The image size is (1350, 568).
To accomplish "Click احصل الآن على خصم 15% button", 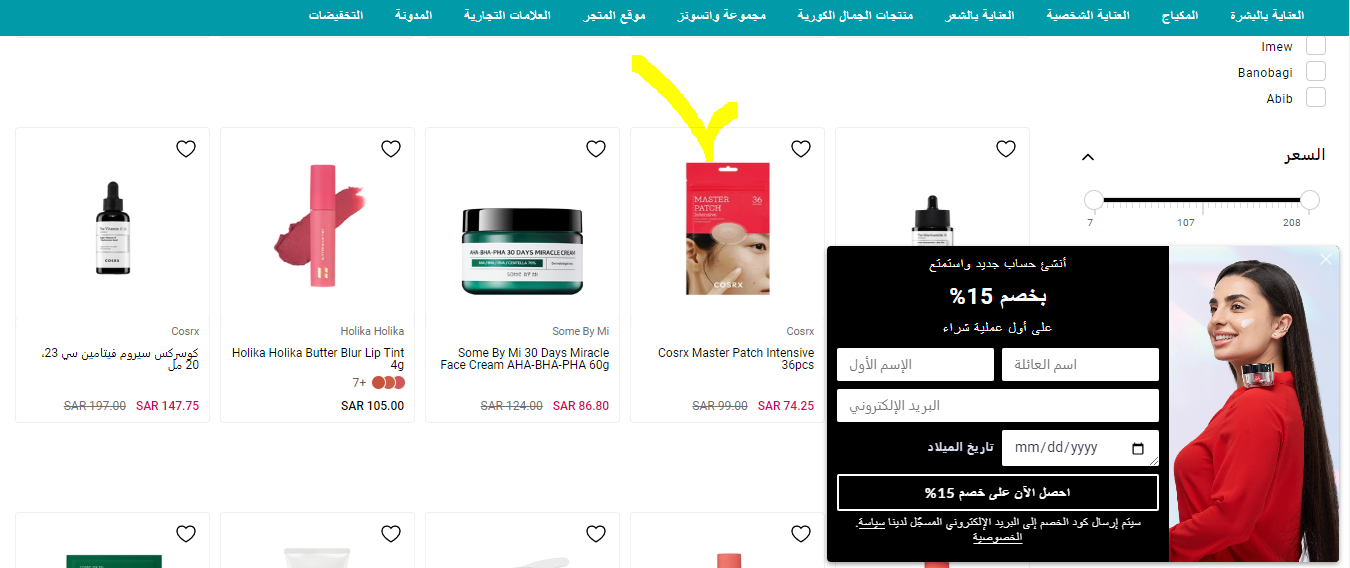I will click(x=998, y=493).
